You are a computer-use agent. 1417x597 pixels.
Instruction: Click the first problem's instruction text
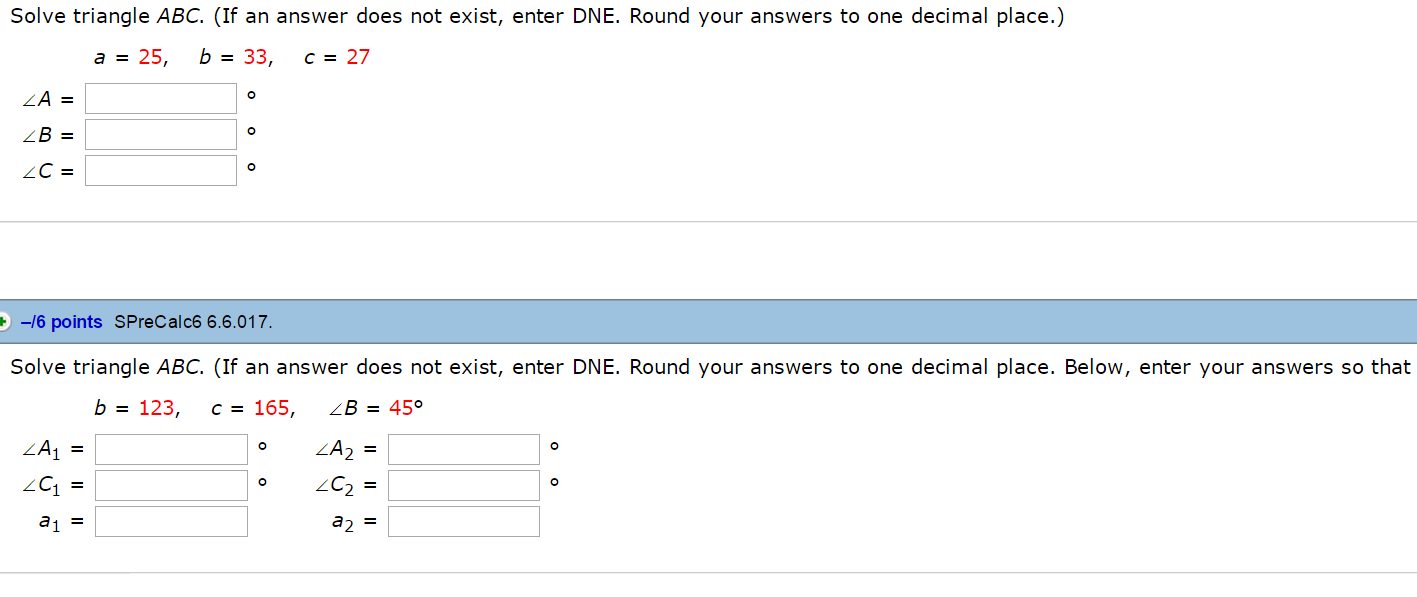(x=537, y=18)
